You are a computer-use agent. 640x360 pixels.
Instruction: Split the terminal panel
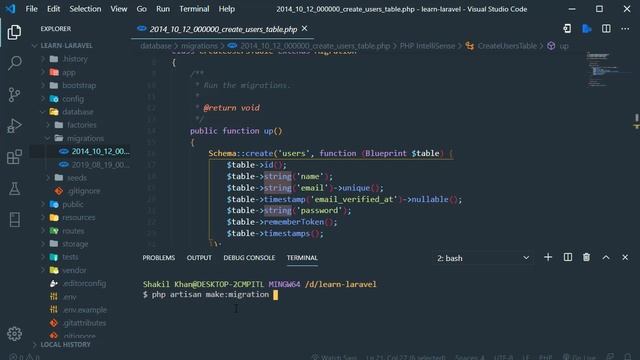tap(567, 257)
